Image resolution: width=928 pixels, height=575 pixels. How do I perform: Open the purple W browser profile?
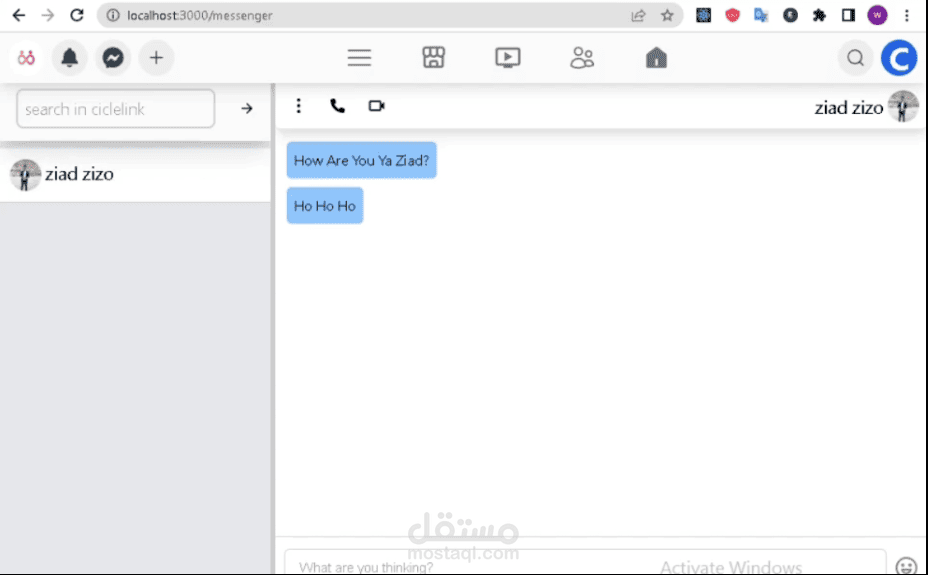tap(877, 15)
